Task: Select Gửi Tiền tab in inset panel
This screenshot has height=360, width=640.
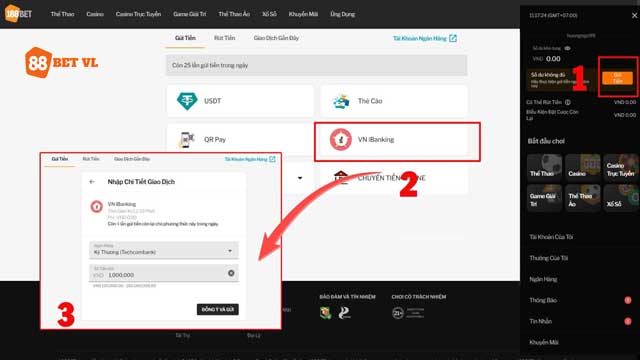Action: [x=60, y=159]
